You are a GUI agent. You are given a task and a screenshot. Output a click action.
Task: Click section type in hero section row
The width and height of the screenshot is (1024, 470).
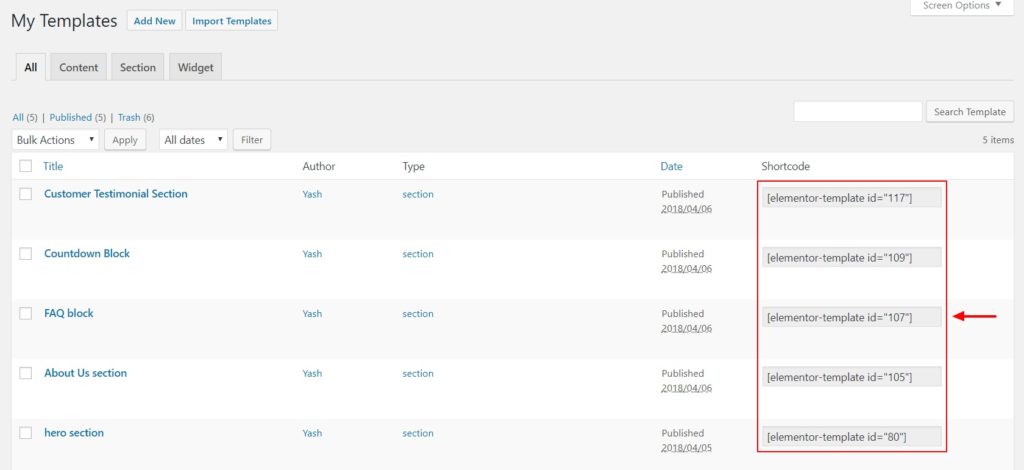418,433
